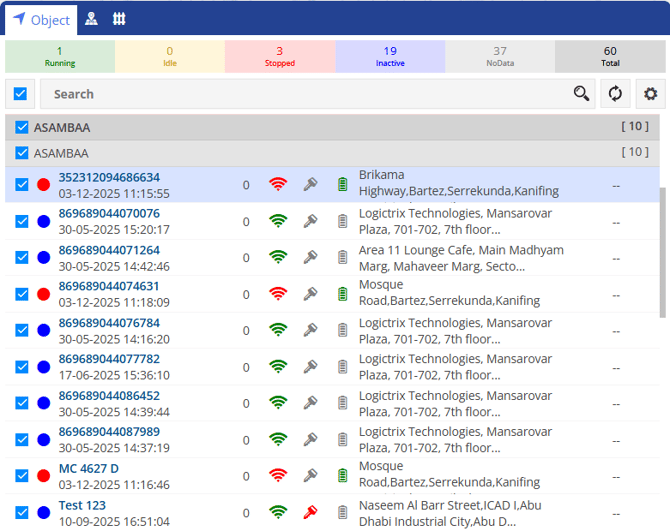Click green battery icon for MC 4627 D
This screenshot has height=531, width=670.
click(343, 475)
